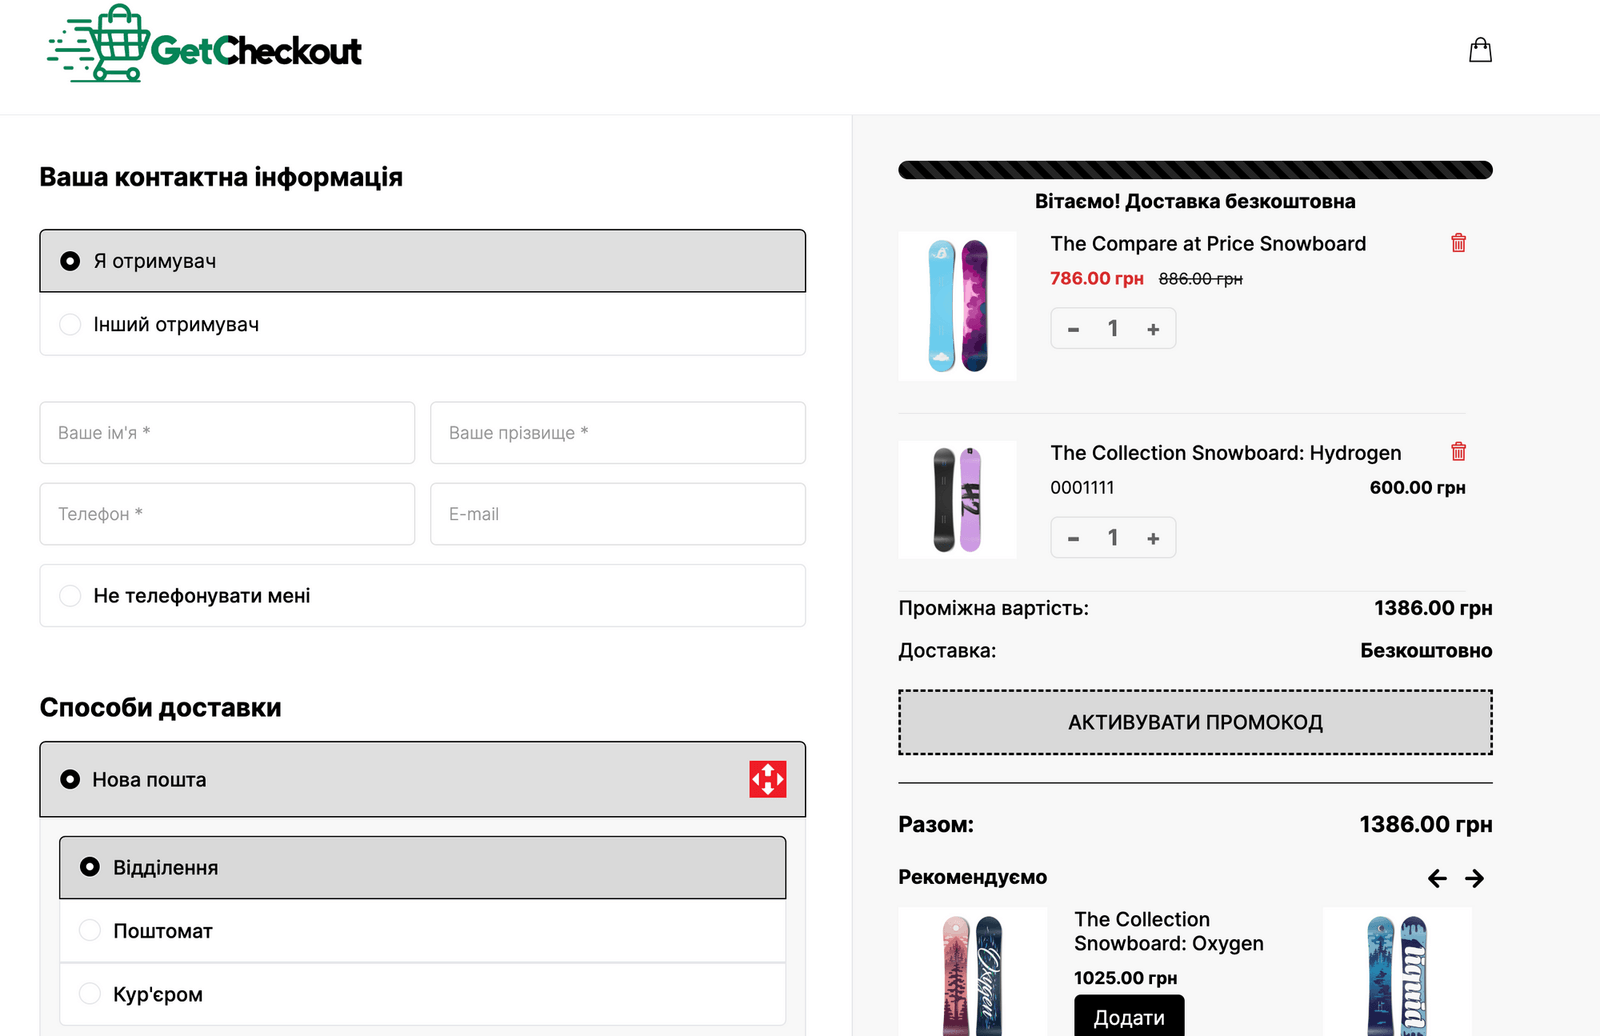Image resolution: width=1600 pixels, height=1036 pixels.
Task: Show previous recommended product with left arrow
Action: coord(1437,878)
